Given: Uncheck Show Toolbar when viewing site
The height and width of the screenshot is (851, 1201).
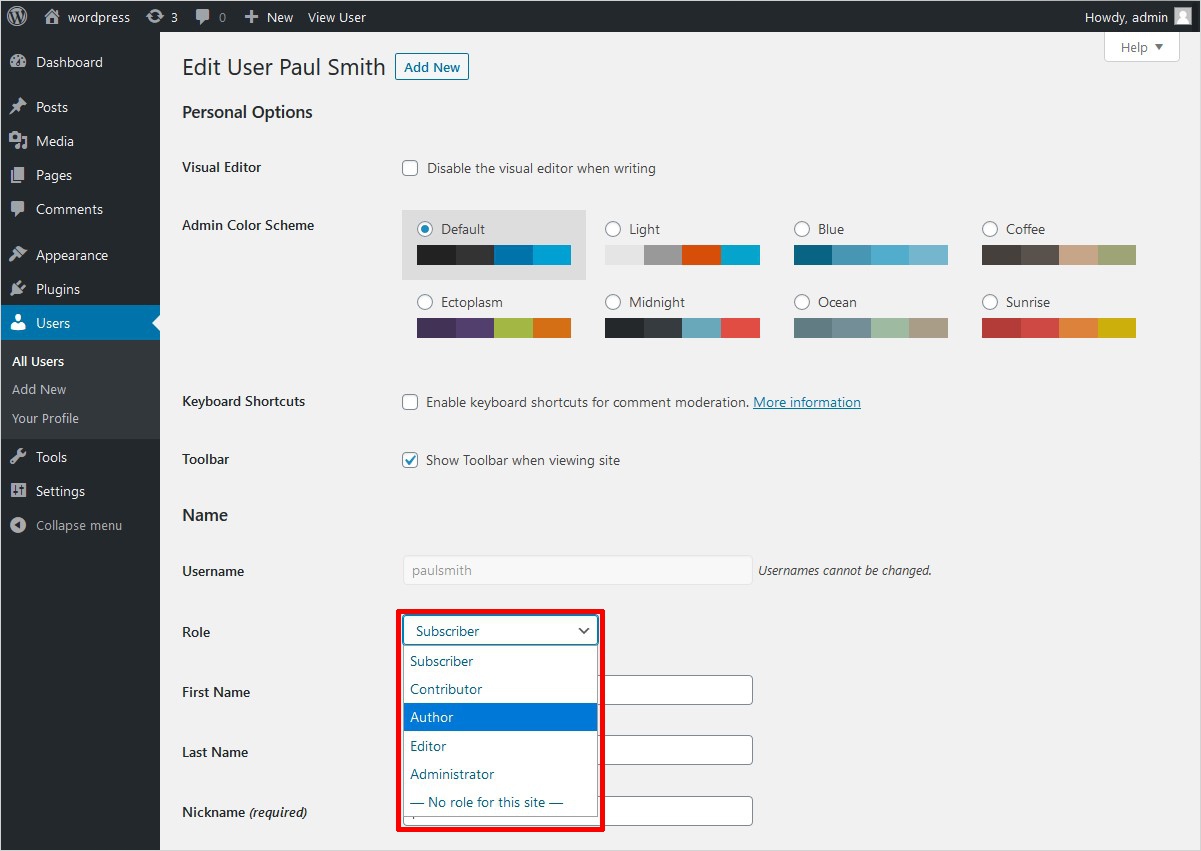Looking at the screenshot, I should (x=410, y=460).
